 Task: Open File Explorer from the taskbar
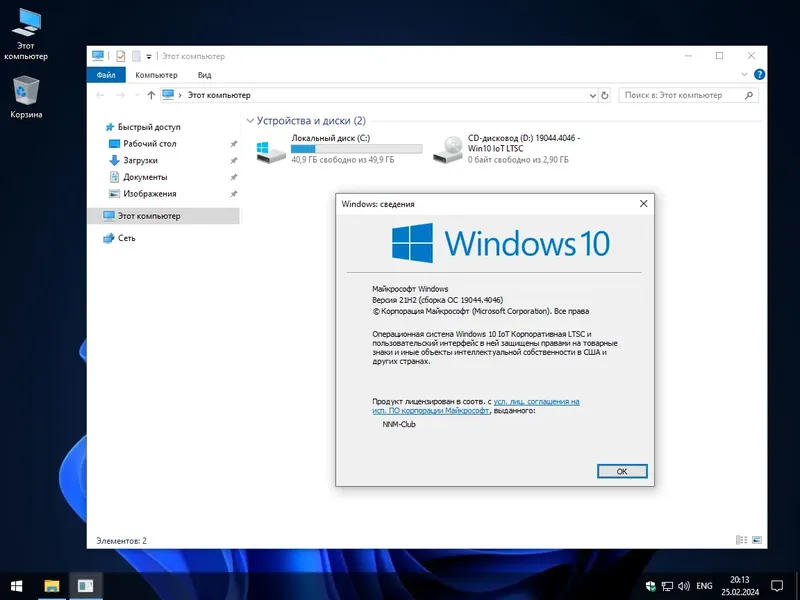click(52, 586)
